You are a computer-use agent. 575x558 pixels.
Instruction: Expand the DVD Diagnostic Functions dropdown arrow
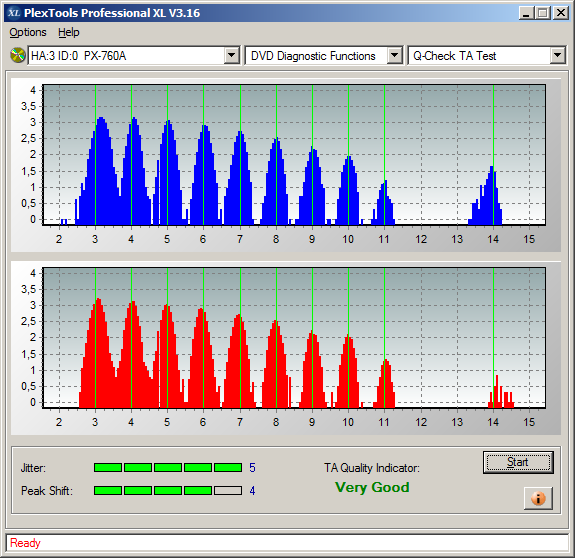395,56
